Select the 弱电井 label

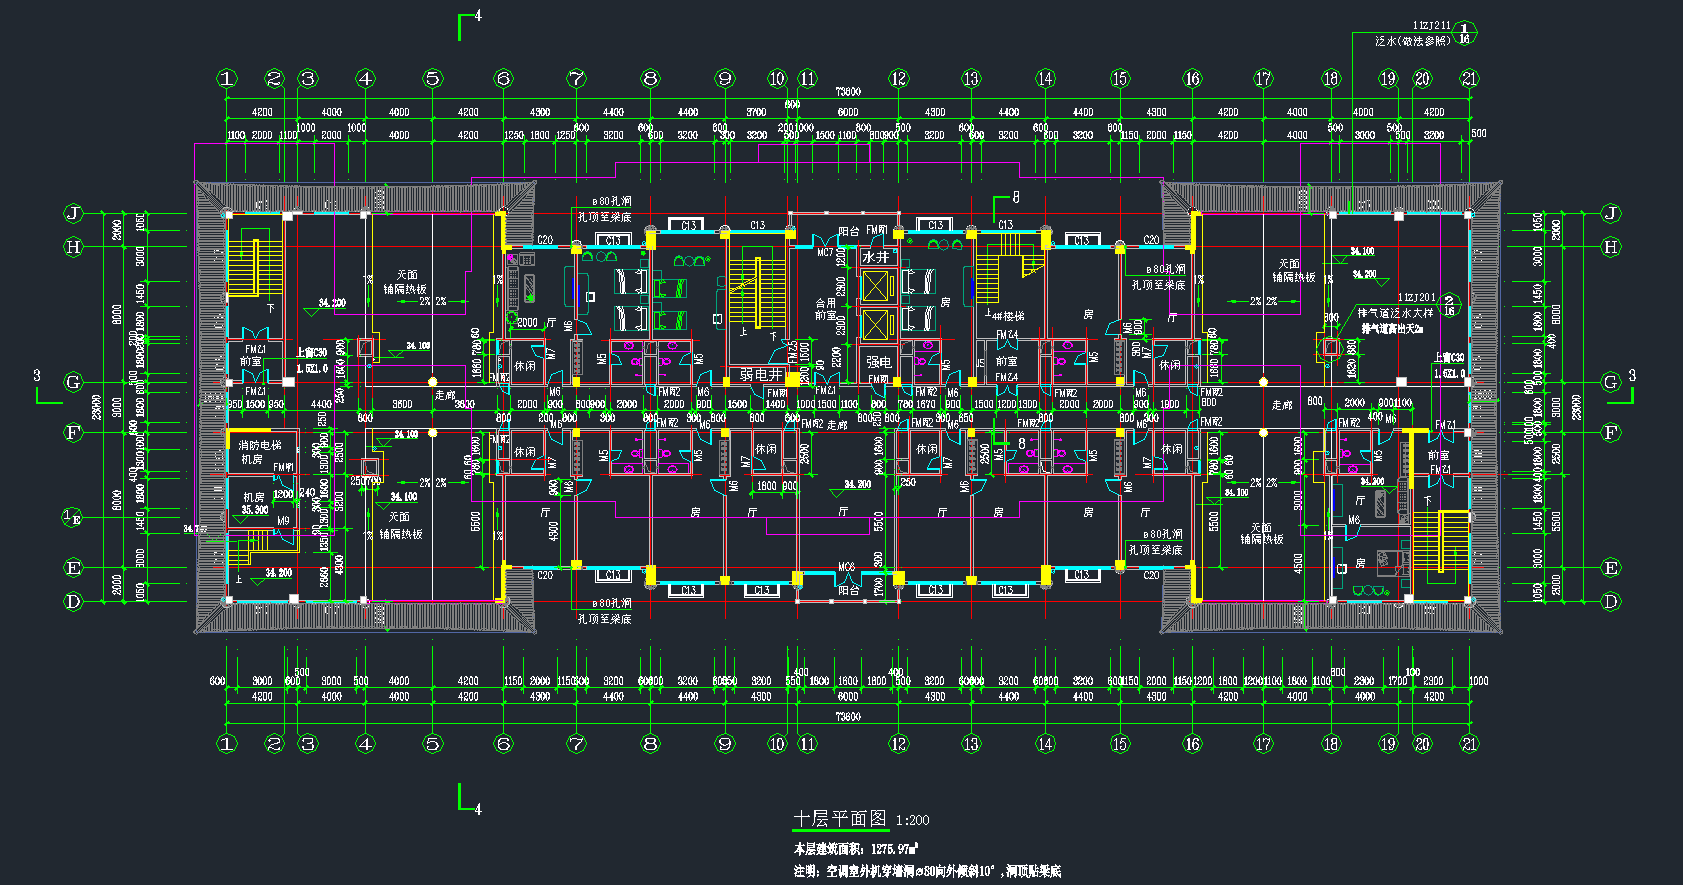[761, 374]
